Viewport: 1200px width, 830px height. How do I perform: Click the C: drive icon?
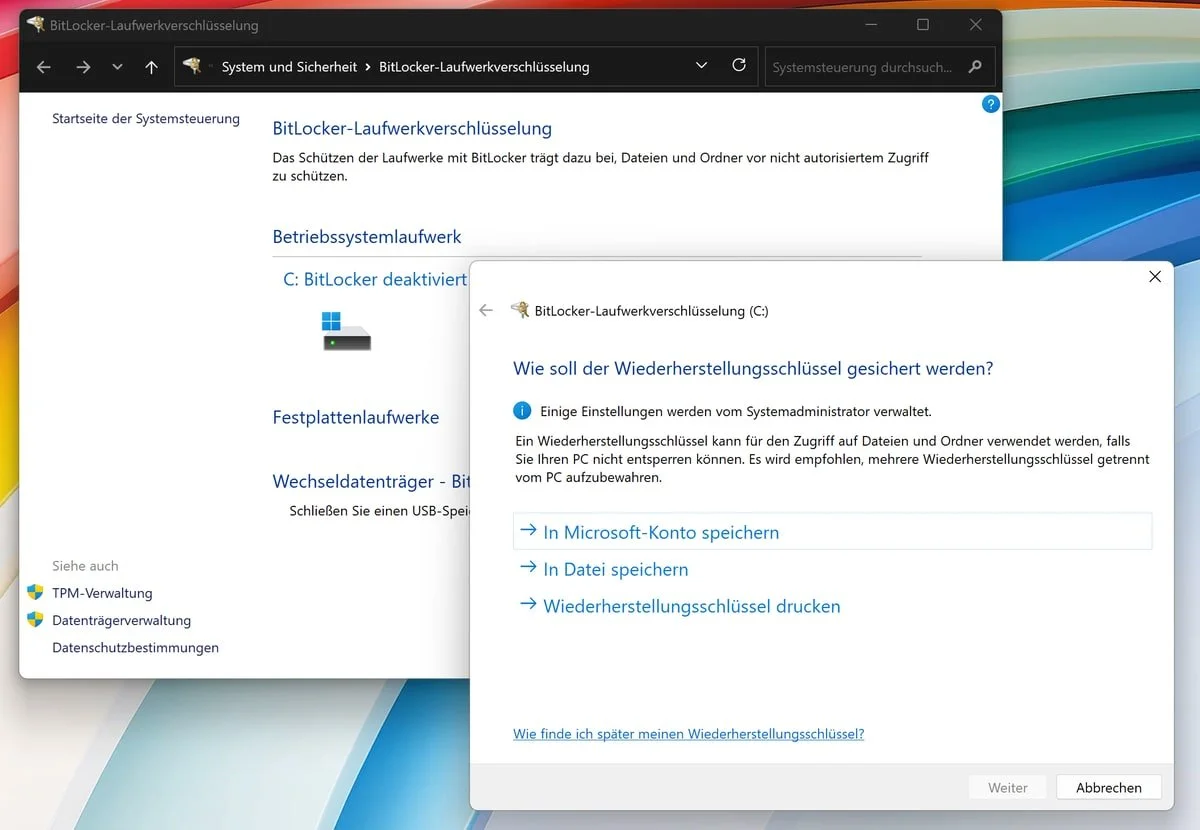click(x=344, y=330)
